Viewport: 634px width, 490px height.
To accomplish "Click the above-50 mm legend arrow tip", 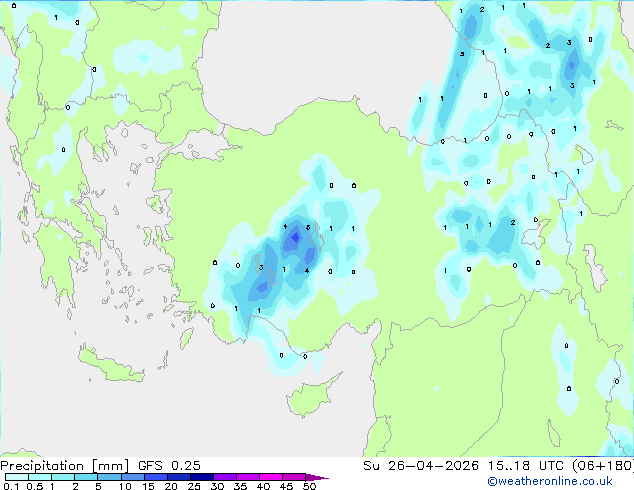I will [x=317, y=477].
